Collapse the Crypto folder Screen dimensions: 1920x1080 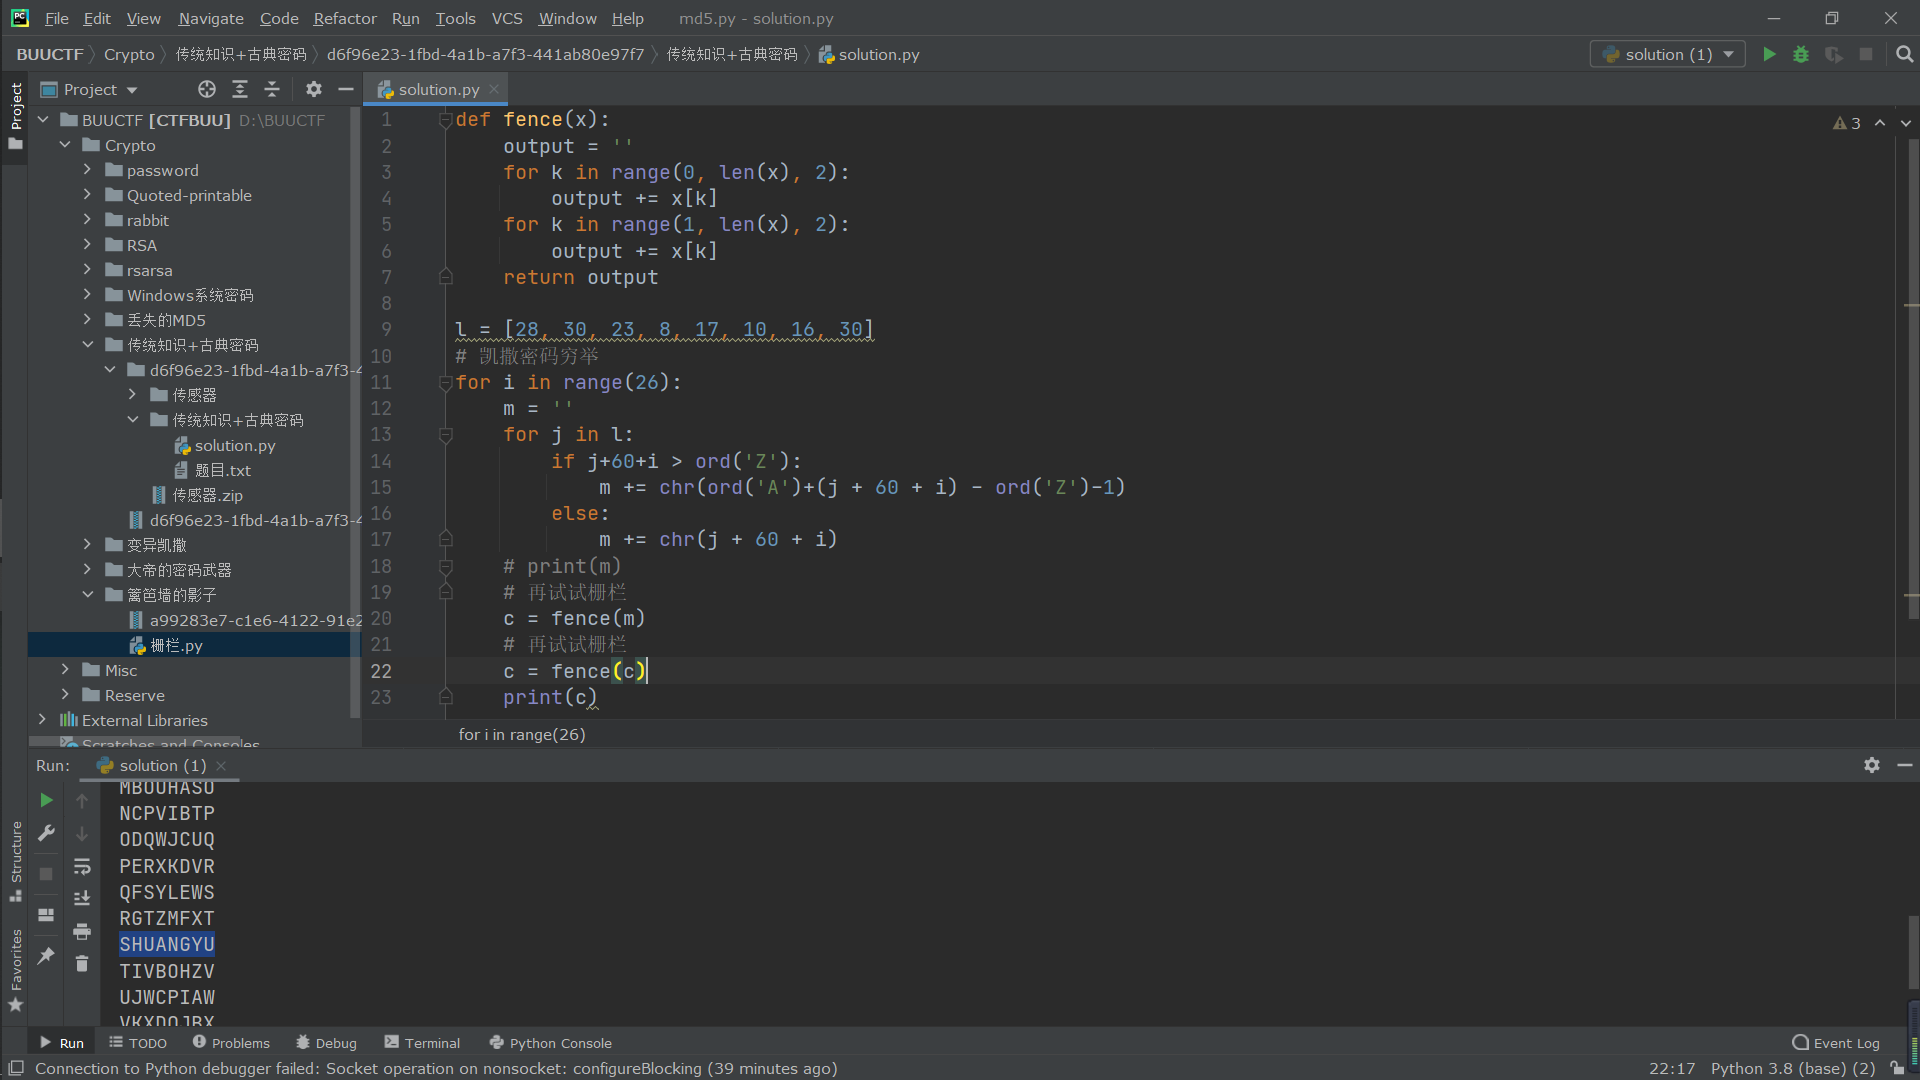(66, 145)
